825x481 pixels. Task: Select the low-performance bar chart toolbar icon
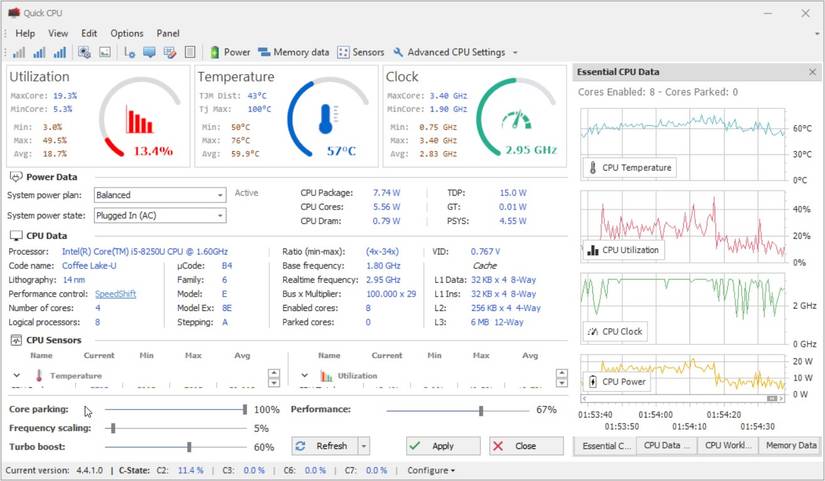19,52
